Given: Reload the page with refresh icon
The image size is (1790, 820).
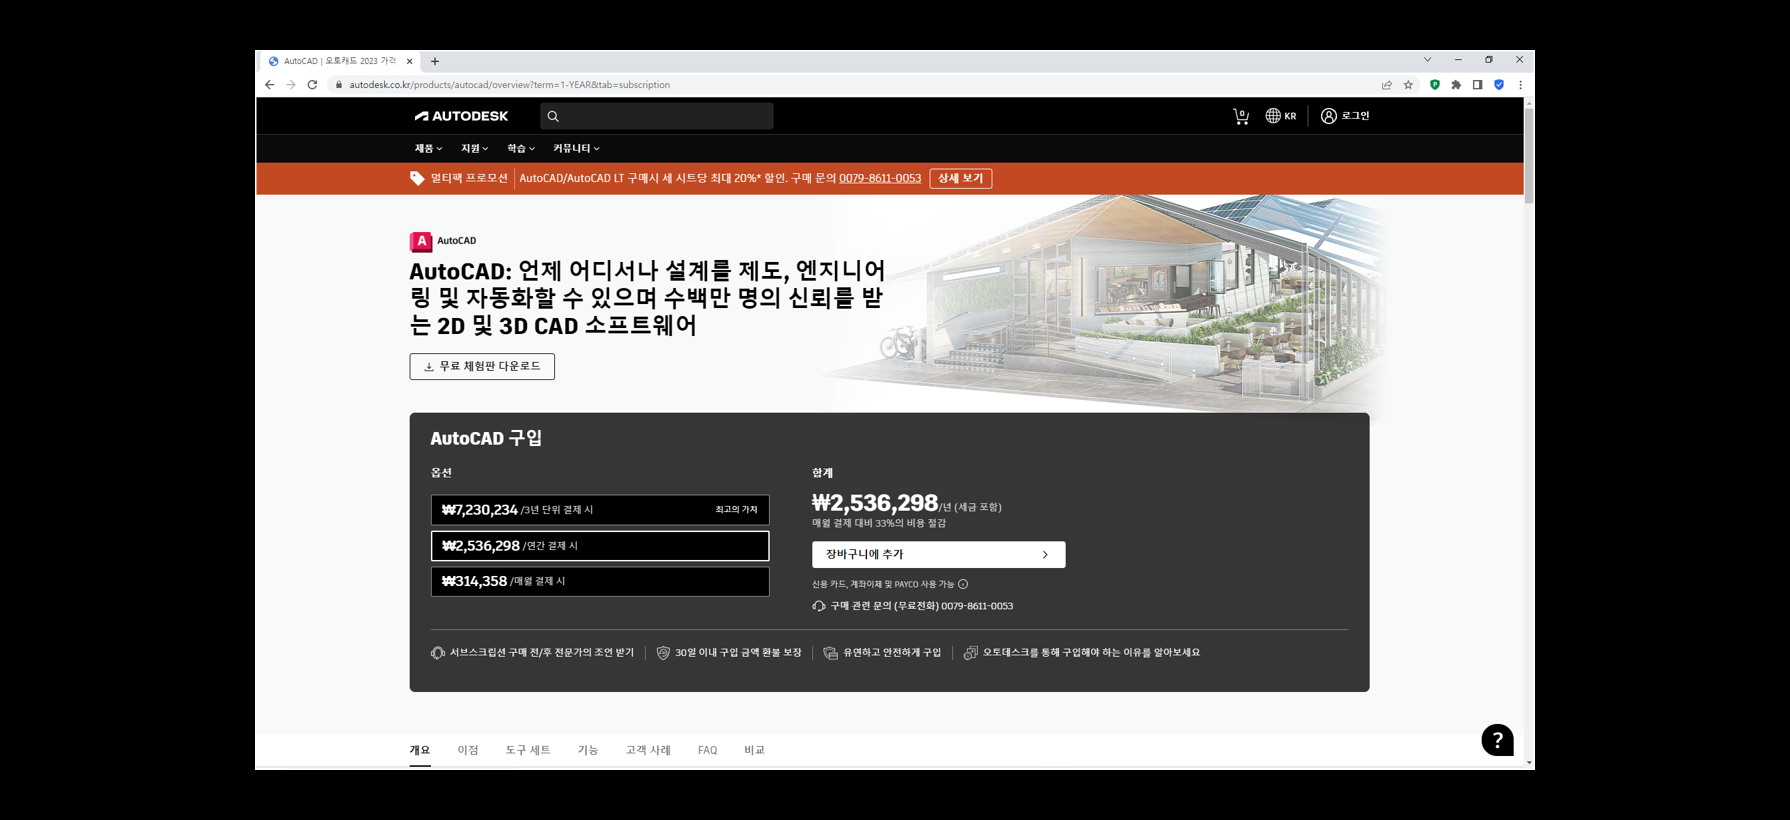Looking at the screenshot, I should click(312, 85).
